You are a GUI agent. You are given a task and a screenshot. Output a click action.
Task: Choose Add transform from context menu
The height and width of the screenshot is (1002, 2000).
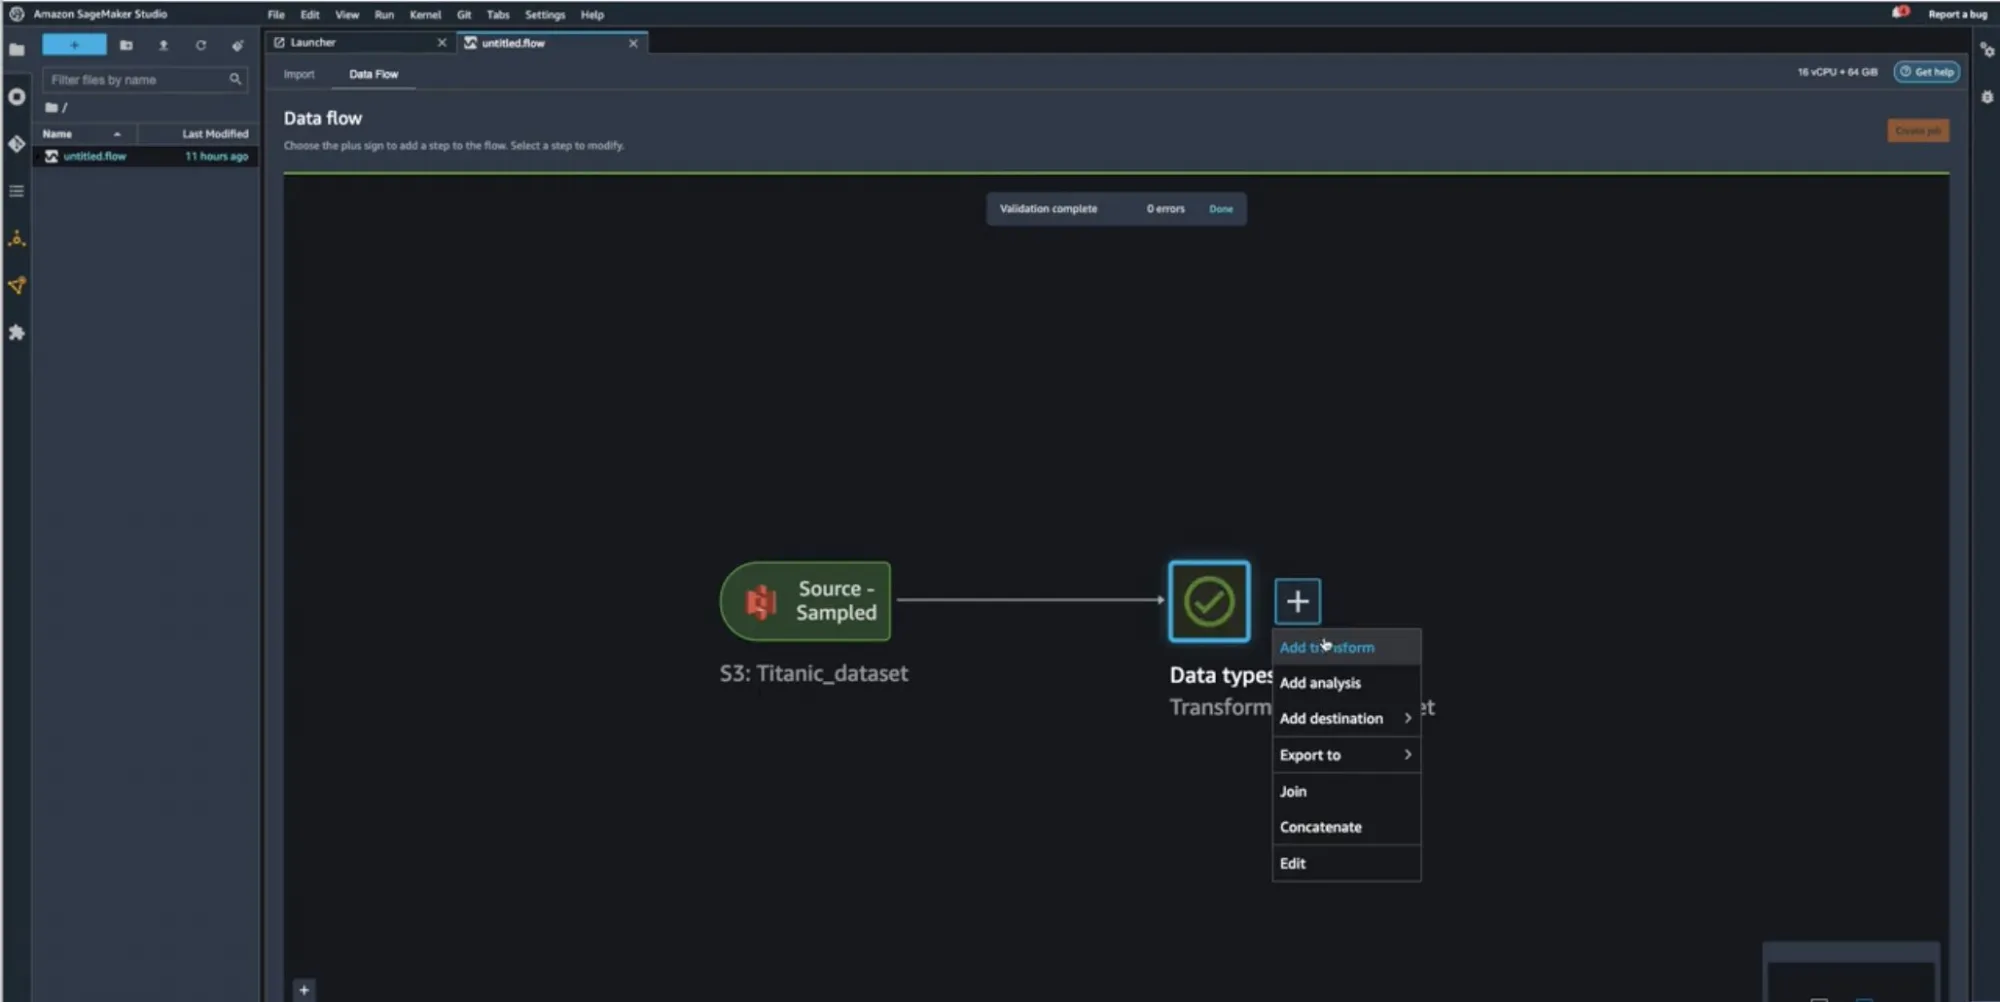[x=1327, y=647]
